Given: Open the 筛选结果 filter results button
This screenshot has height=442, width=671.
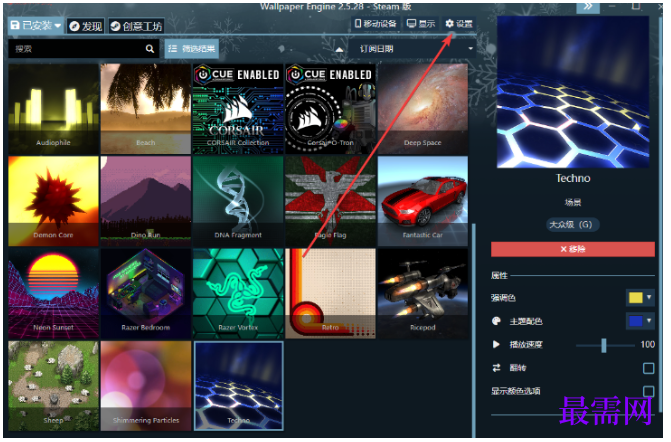Looking at the screenshot, I should tap(192, 49).
